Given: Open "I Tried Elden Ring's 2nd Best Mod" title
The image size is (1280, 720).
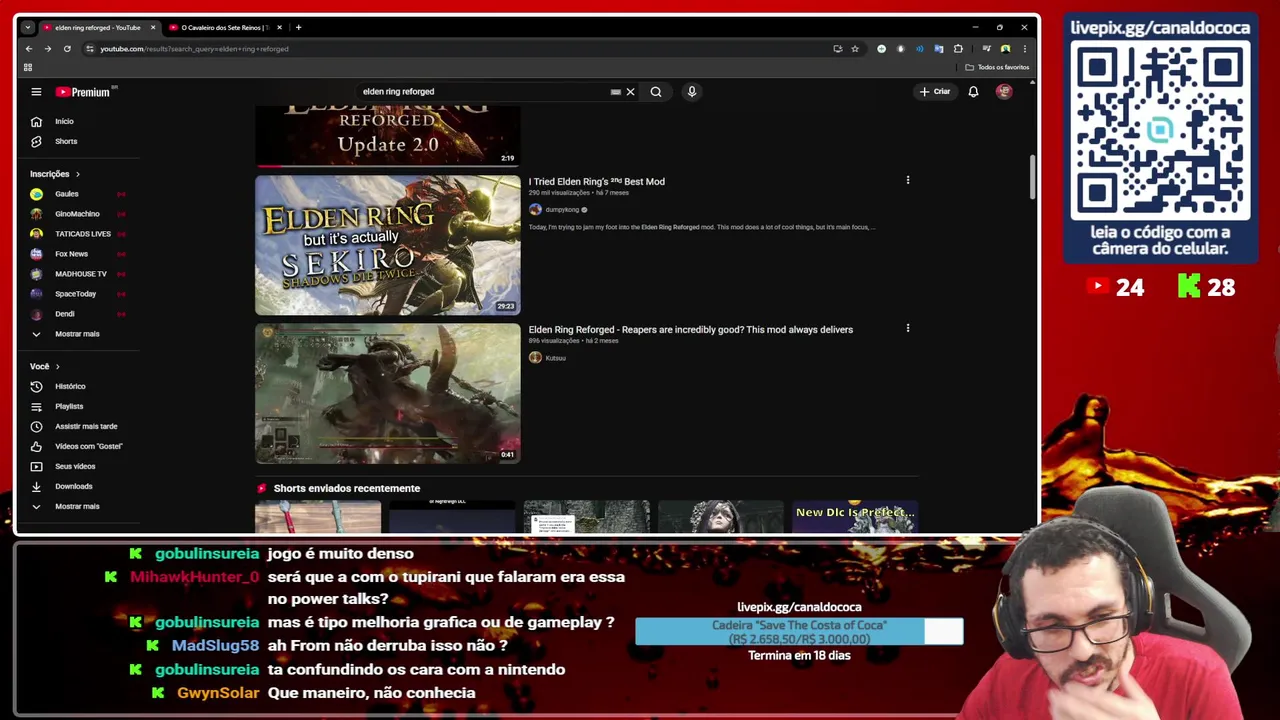Looking at the screenshot, I should [596, 182].
